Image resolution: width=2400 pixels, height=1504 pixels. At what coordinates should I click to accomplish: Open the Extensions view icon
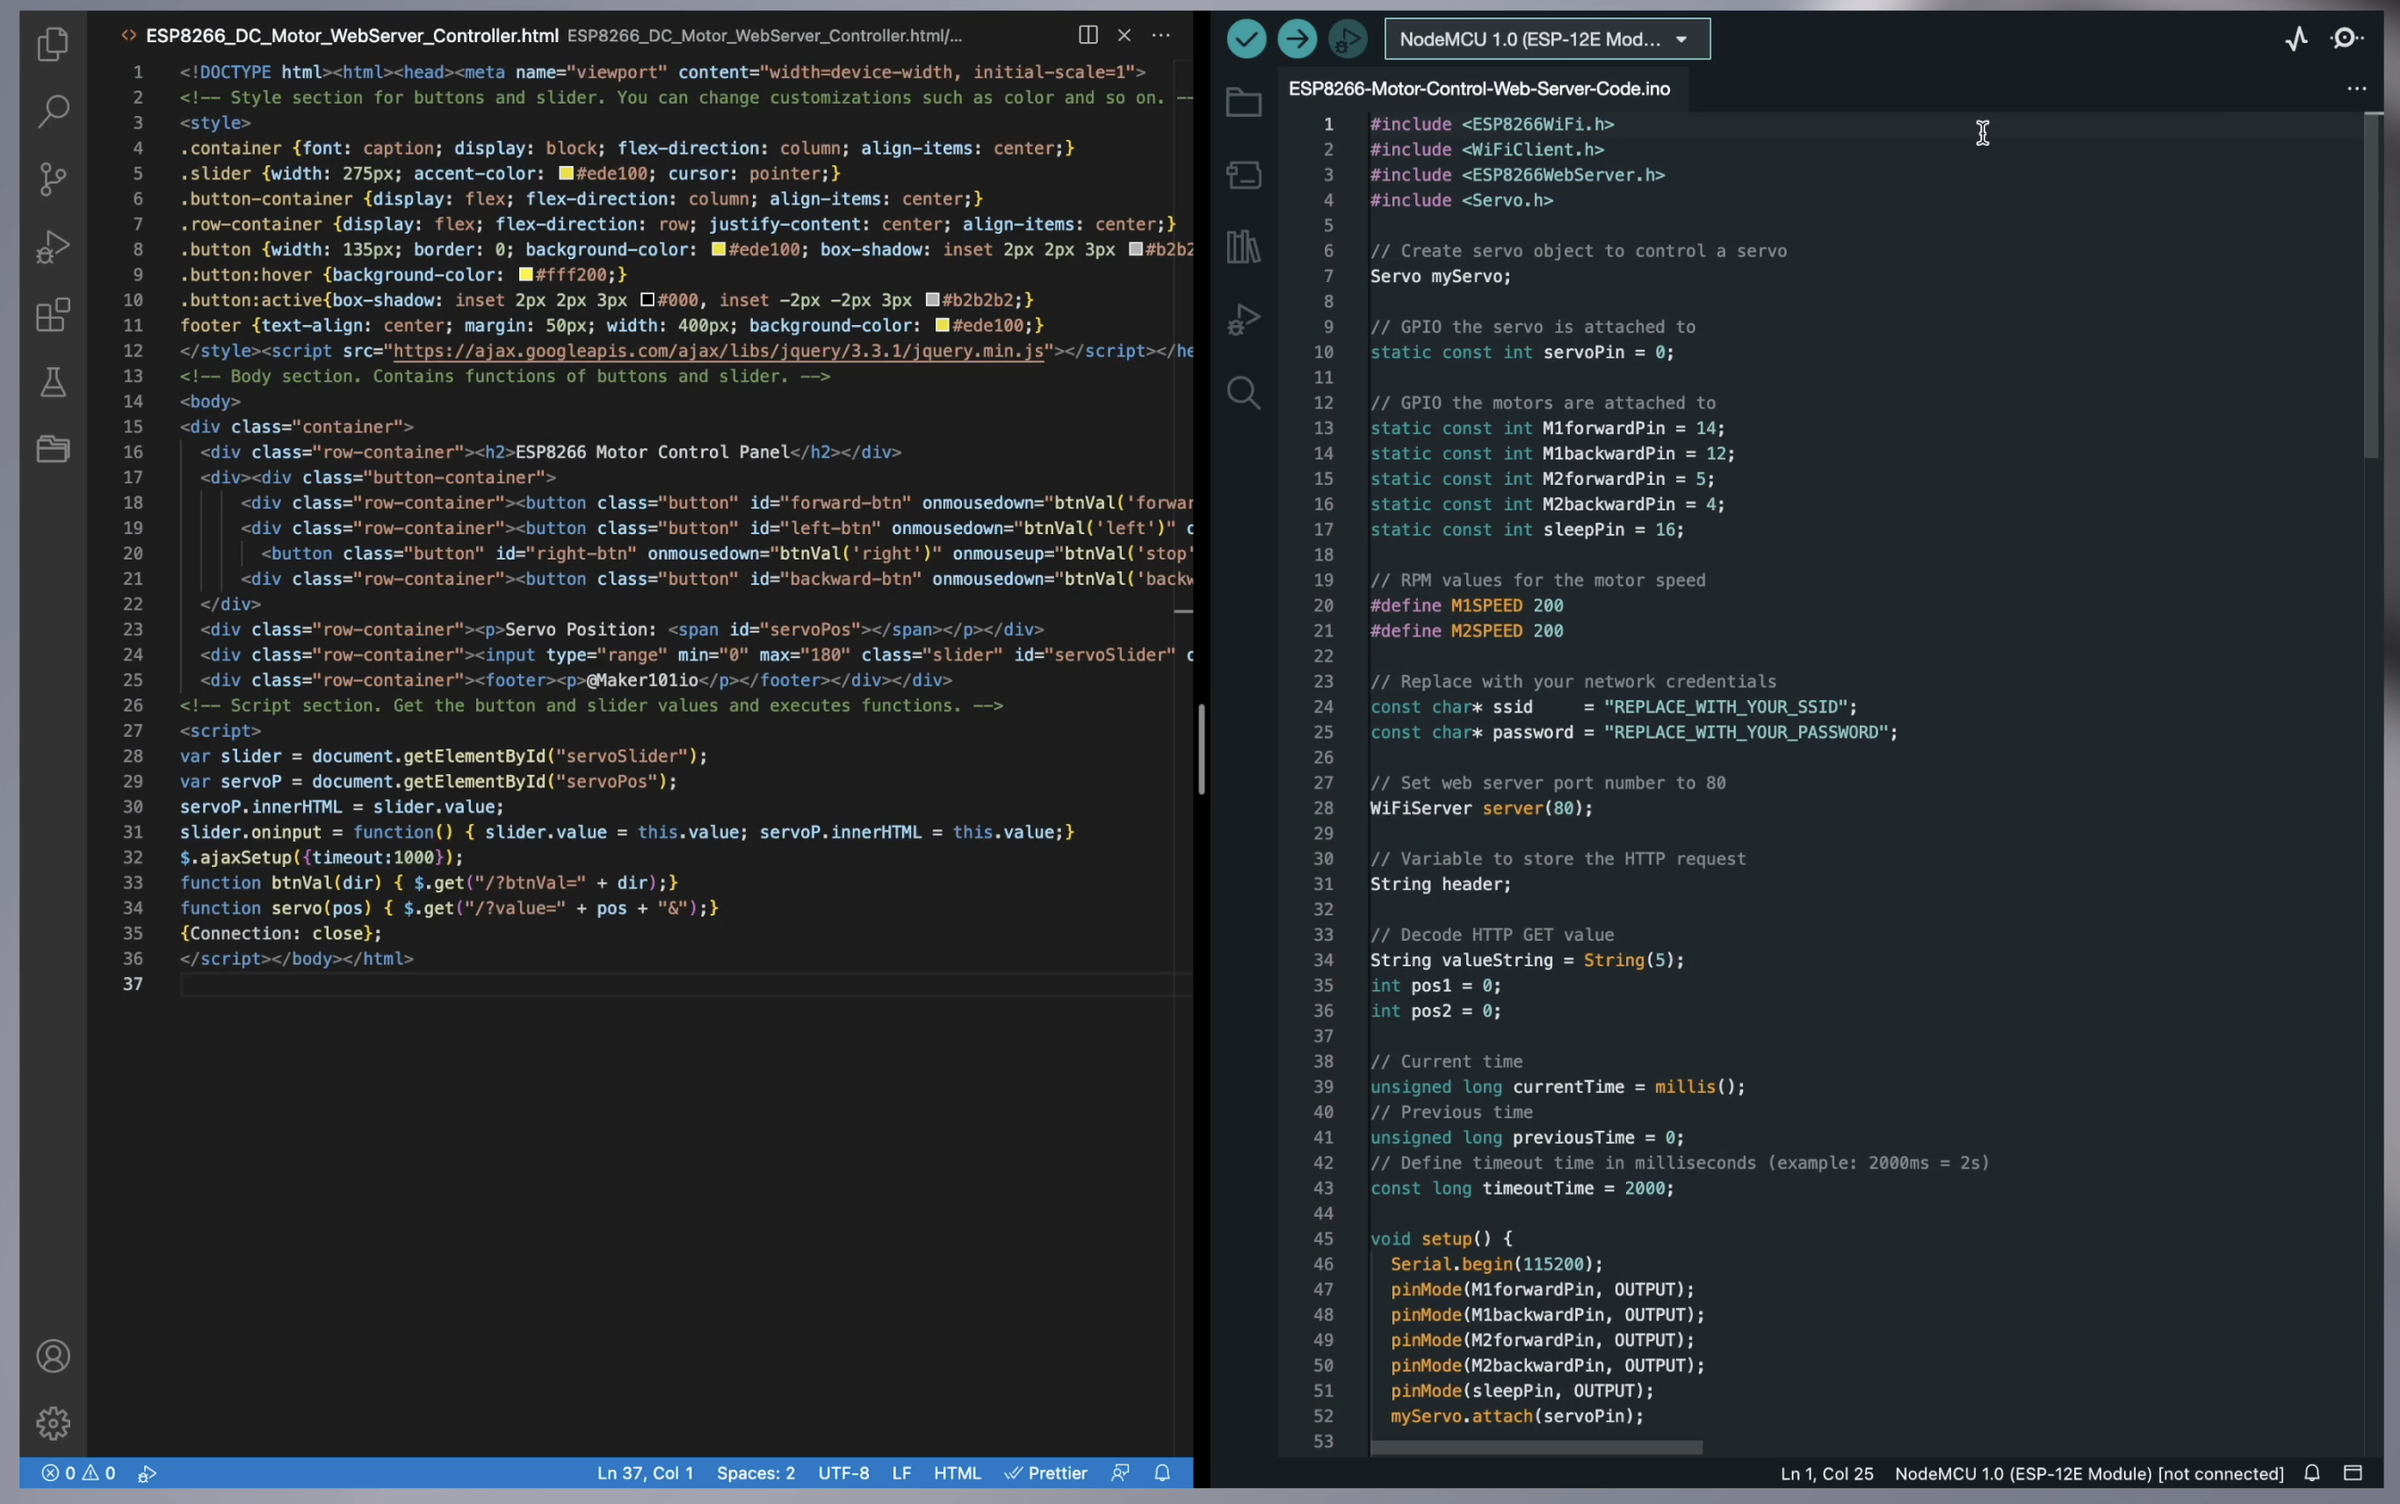pos(53,316)
